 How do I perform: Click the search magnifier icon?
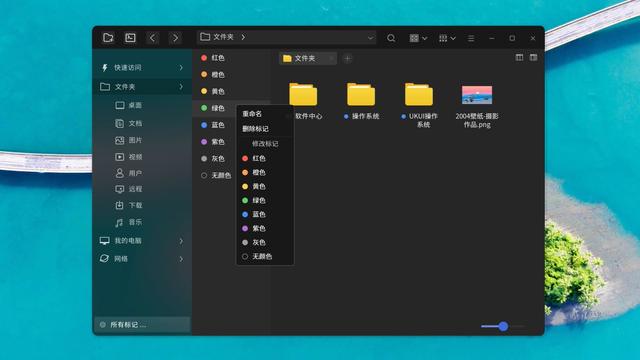(x=391, y=38)
